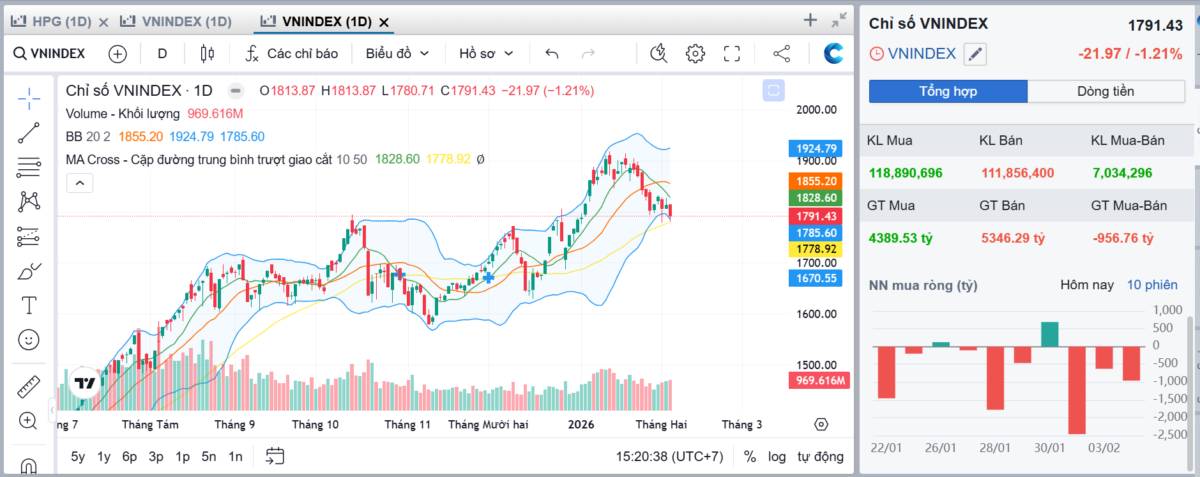Close the HPG (1D) tab

(x=103, y=21)
